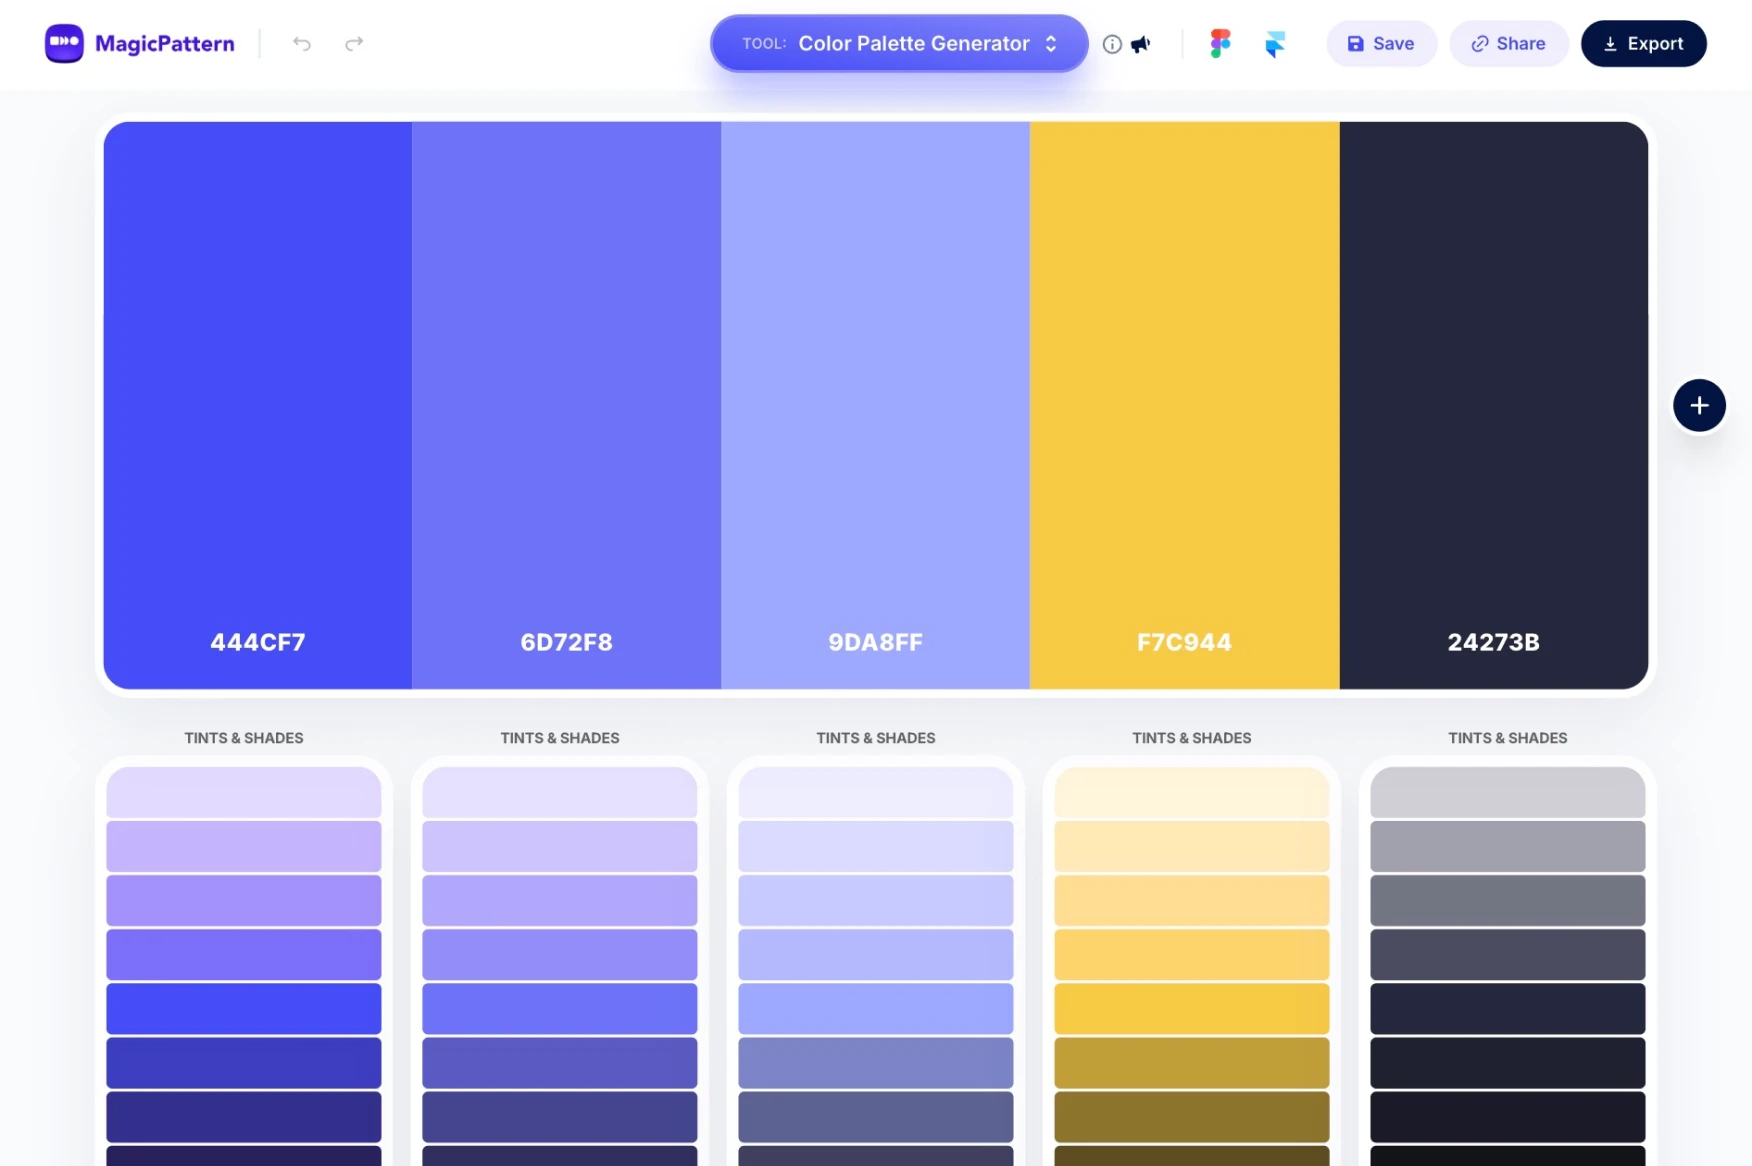1752x1166 pixels.
Task: Select the 6D72F8 periwinkle color swatch
Action: point(566,405)
